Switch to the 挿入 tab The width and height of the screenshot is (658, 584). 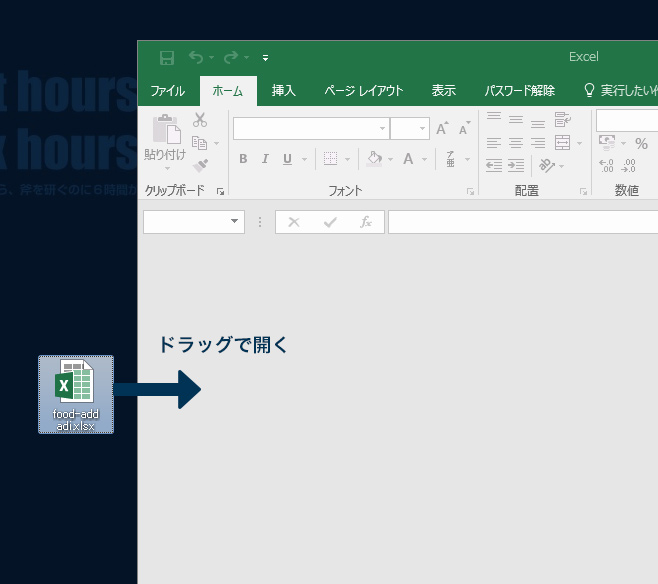coord(283,91)
